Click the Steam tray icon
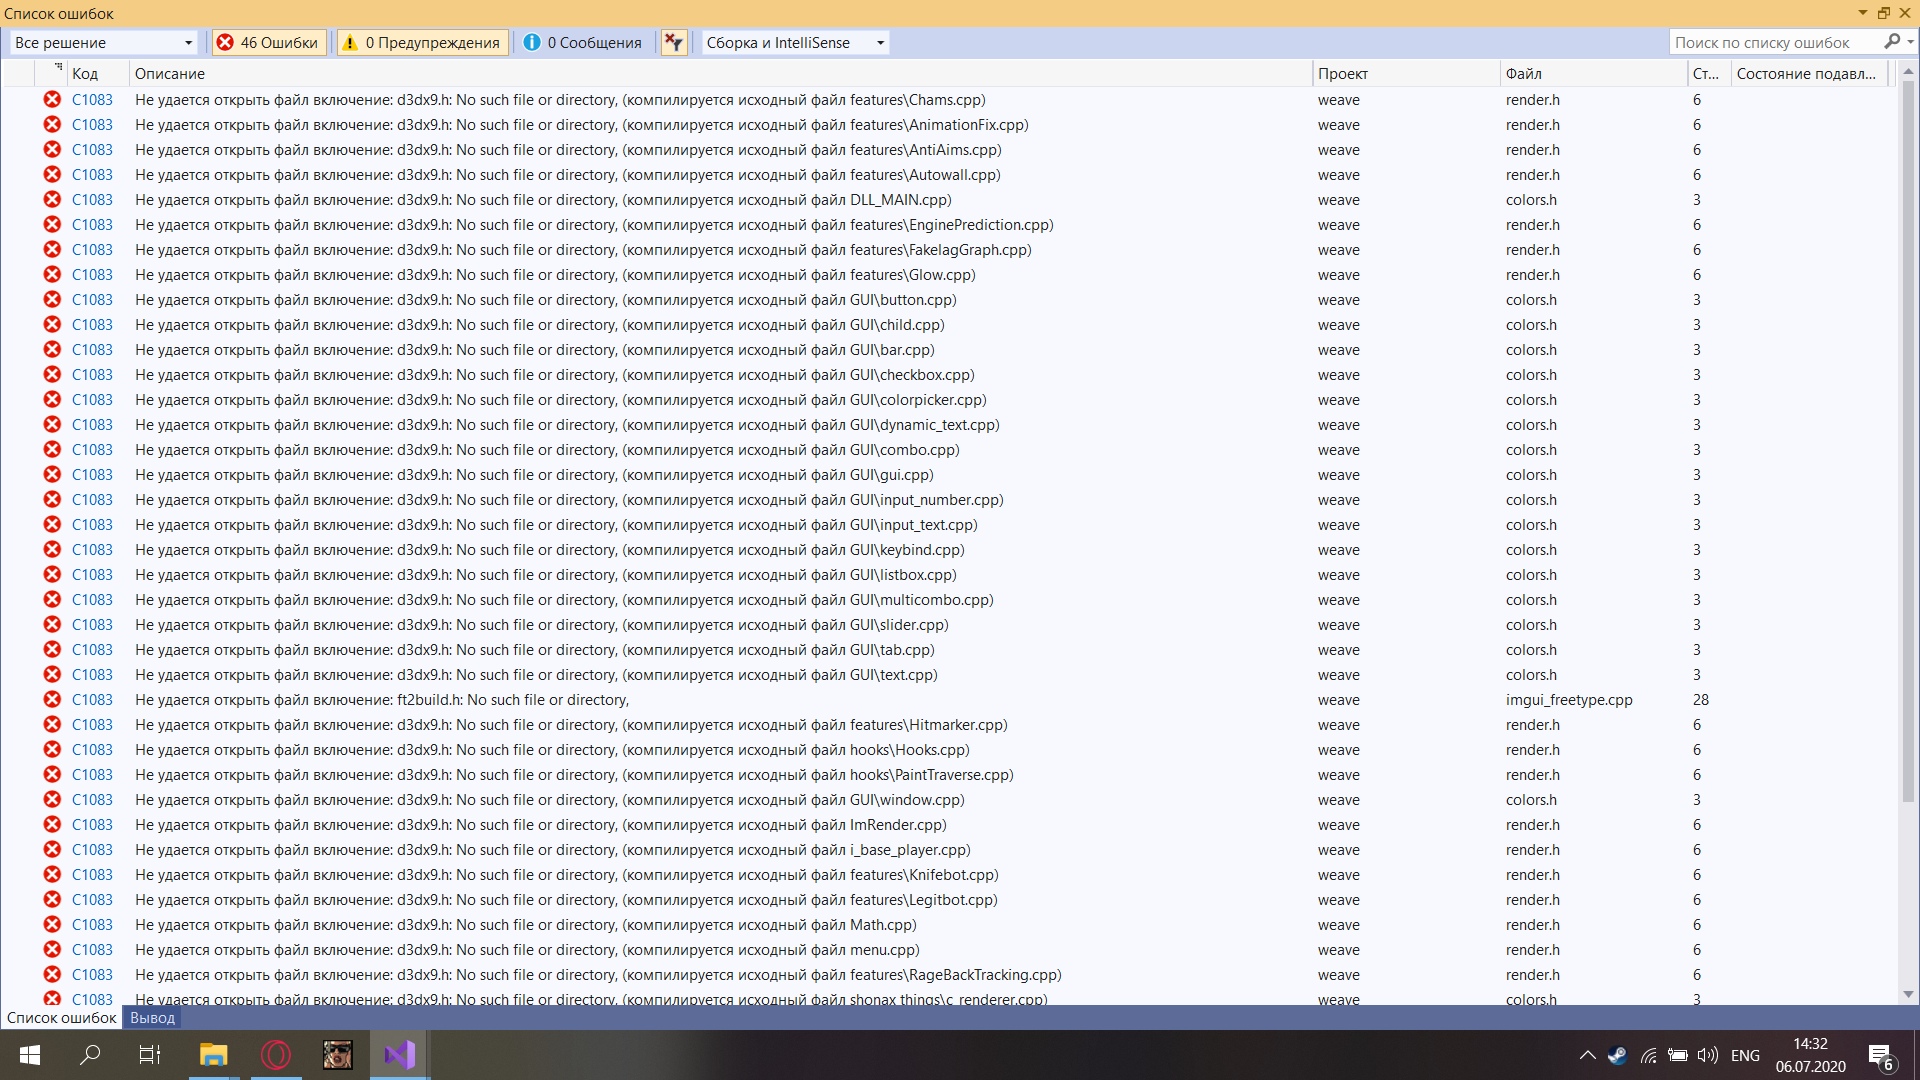This screenshot has height=1080, width=1920. tap(1617, 1055)
